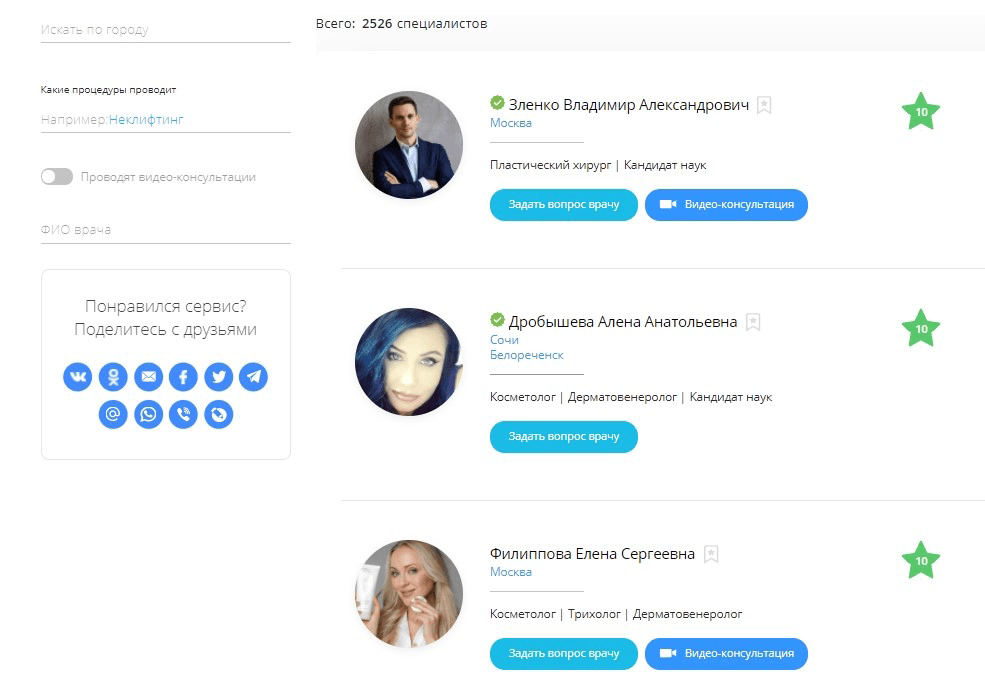The image size is (985, 687).
Task: Click "Задать вопрос врачу" for Зленко
Action: pyautogui.click(x=563, y=205)
